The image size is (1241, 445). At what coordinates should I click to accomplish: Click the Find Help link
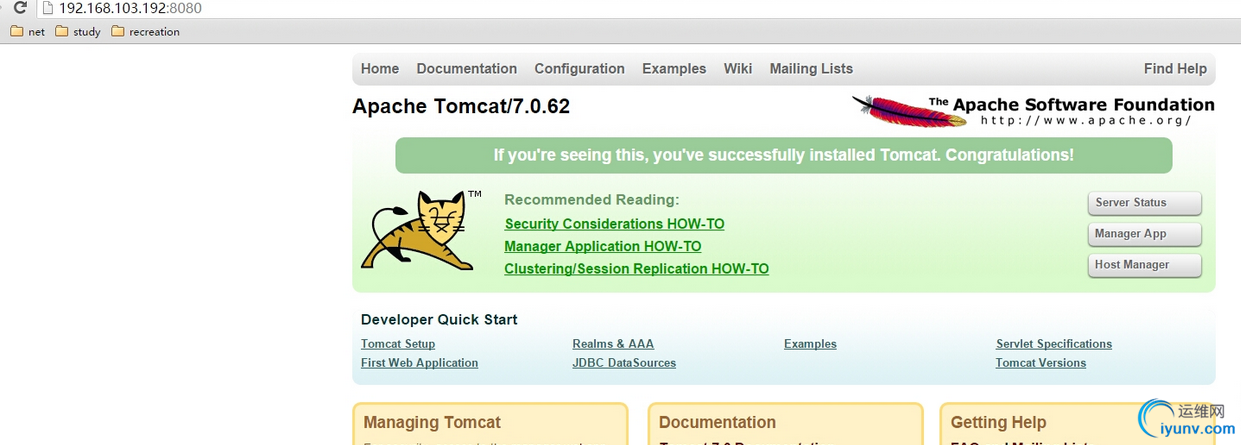point(1175,69)
